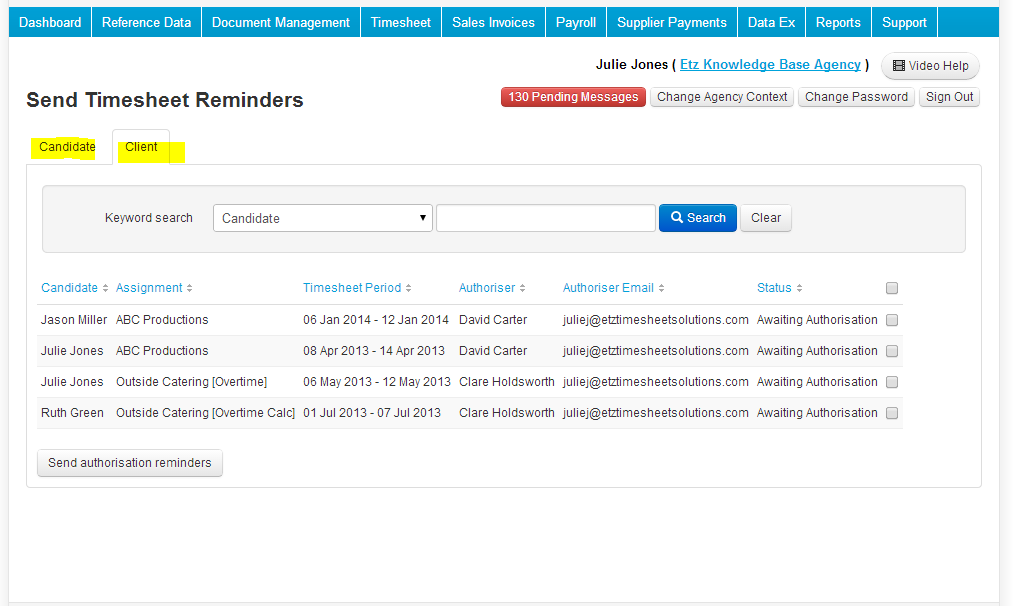
Task: Open the Supplier Payments menu
Action: point(672,23)
